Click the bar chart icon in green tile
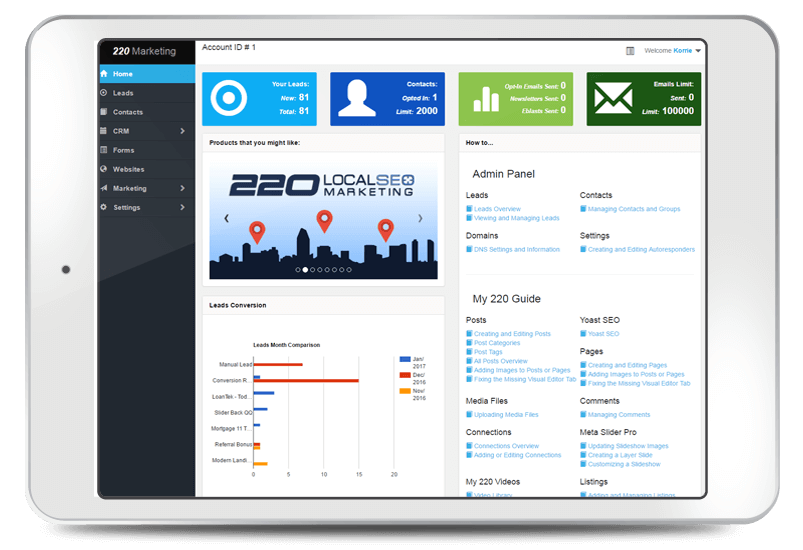Image resolution: width=803 pixels, height=550 pixels. (x=486, y=99)
